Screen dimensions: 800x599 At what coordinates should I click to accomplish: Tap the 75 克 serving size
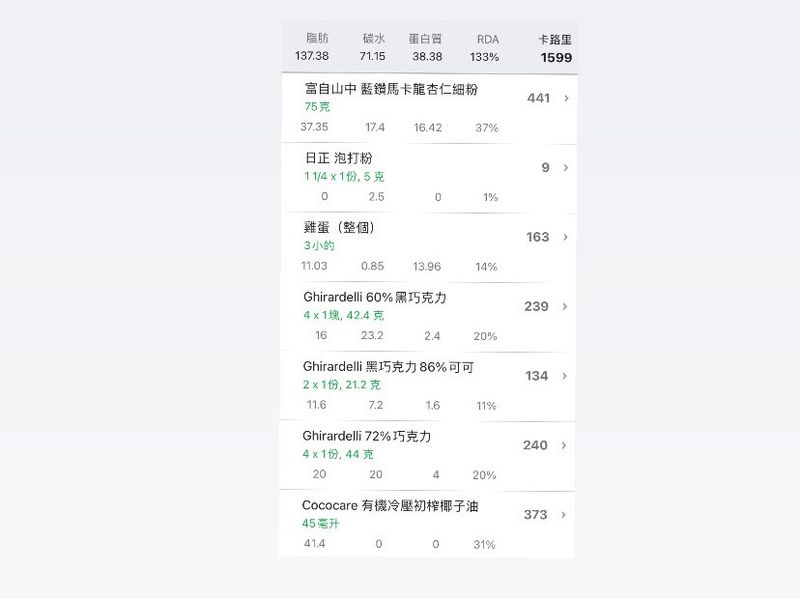317,107
